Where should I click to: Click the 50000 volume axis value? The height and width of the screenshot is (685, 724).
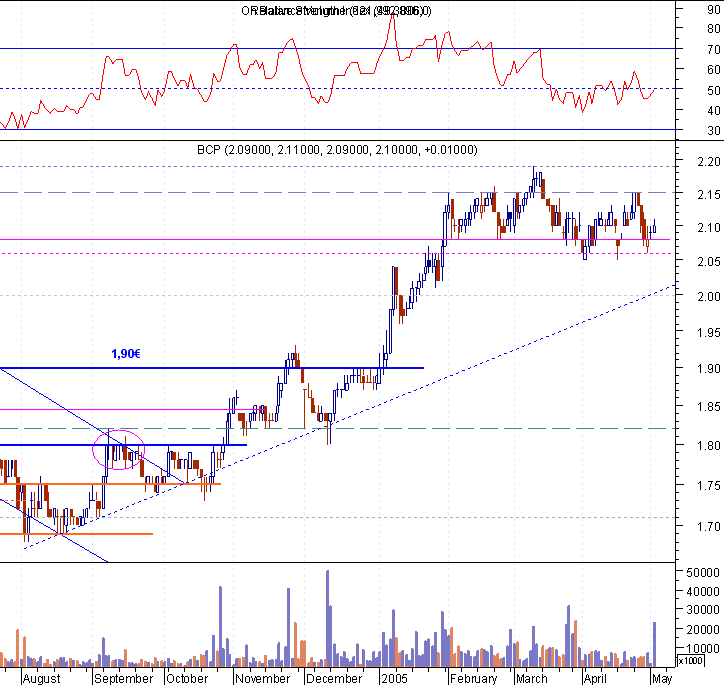[x=703, y=572]
